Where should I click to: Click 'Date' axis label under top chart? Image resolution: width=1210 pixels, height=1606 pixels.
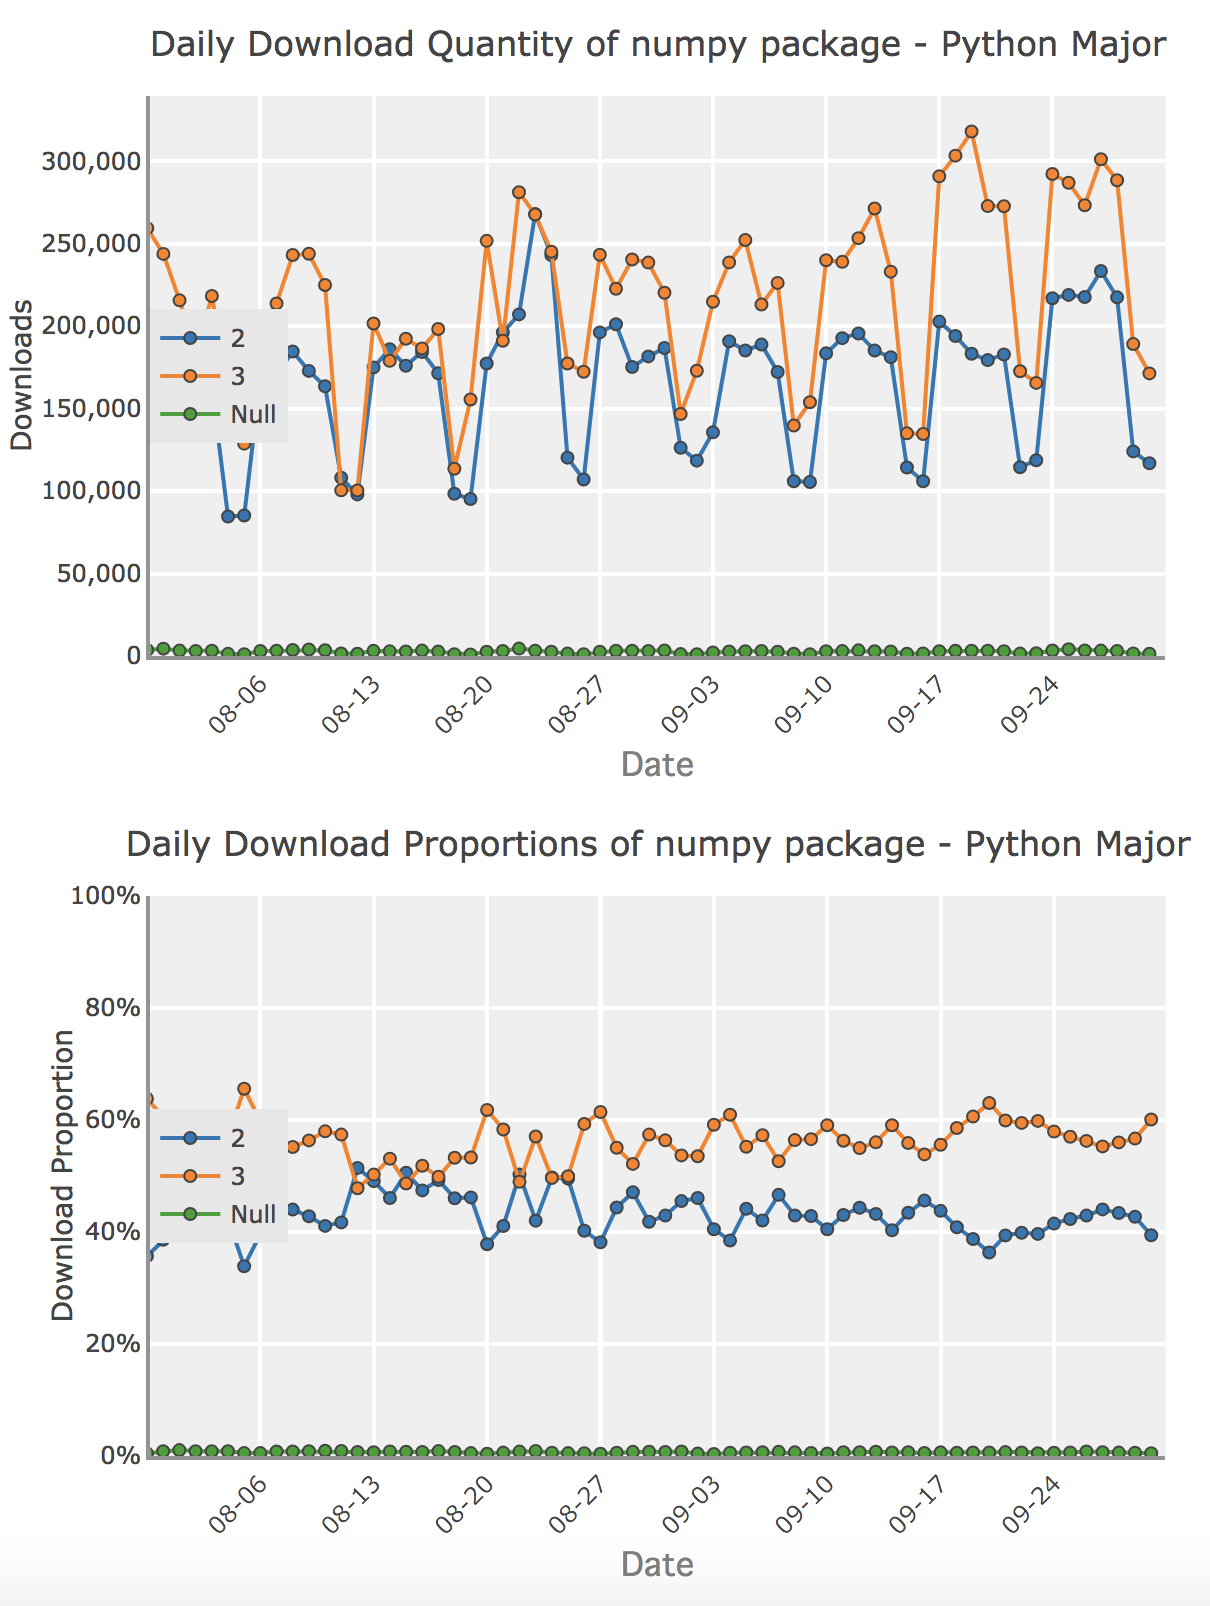click(657, 765)
